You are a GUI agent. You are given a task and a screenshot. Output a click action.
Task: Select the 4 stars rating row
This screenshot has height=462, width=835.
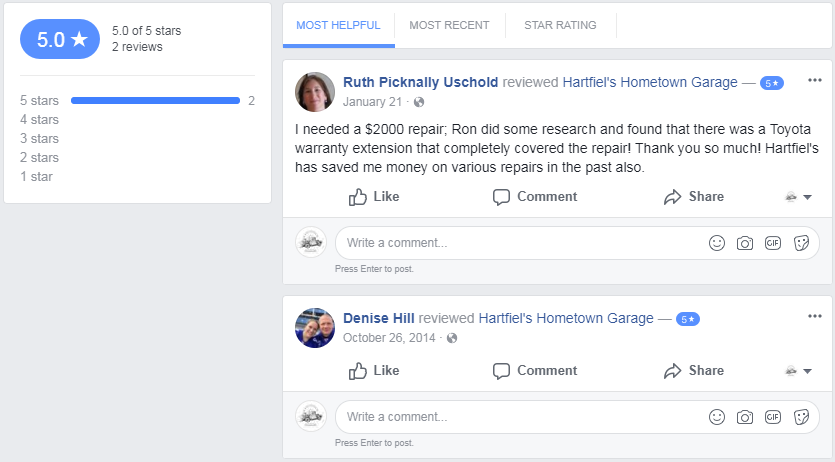point(39,120)
